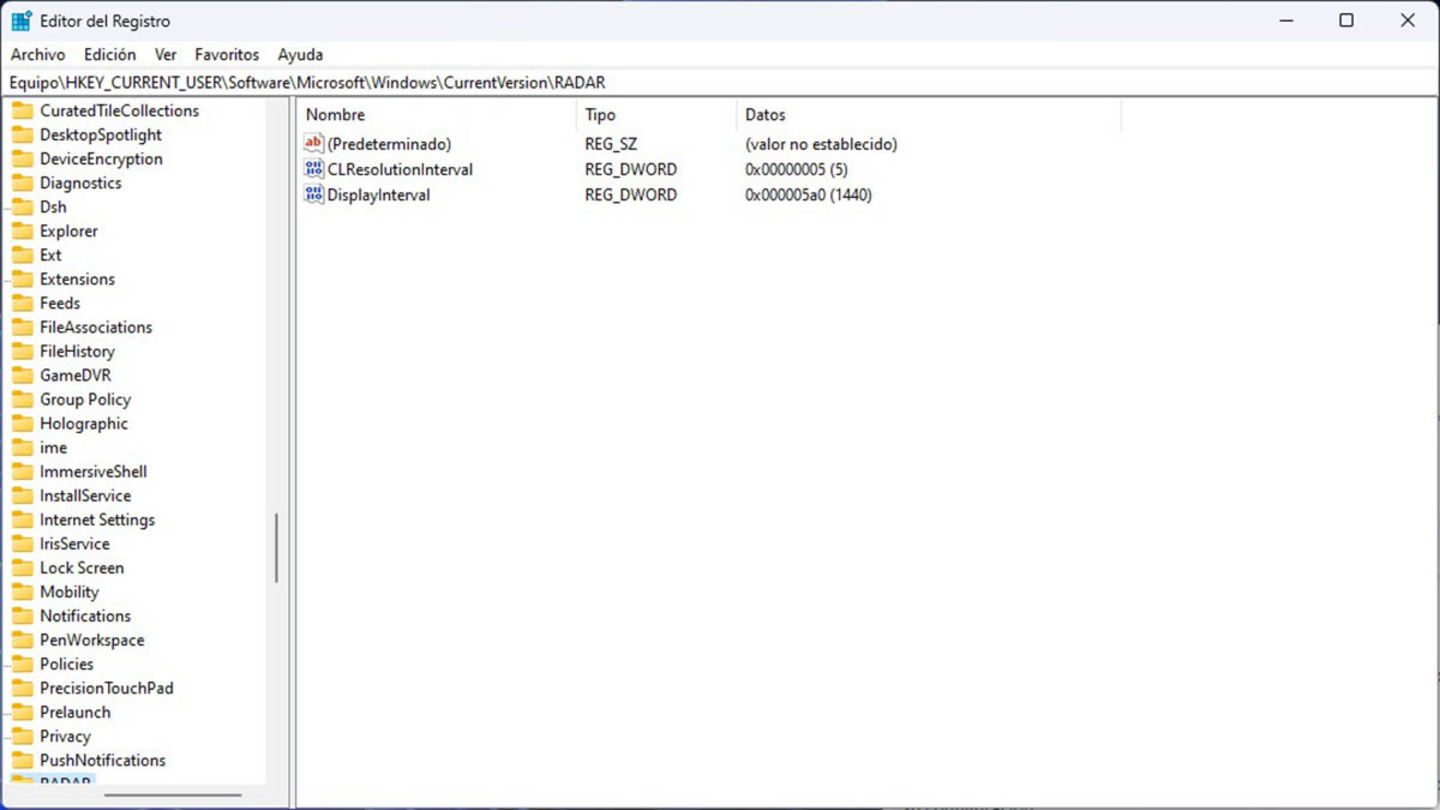Click the Diagnostics folder icon
The image size is (1440, 810).
[x=23, y=183]
